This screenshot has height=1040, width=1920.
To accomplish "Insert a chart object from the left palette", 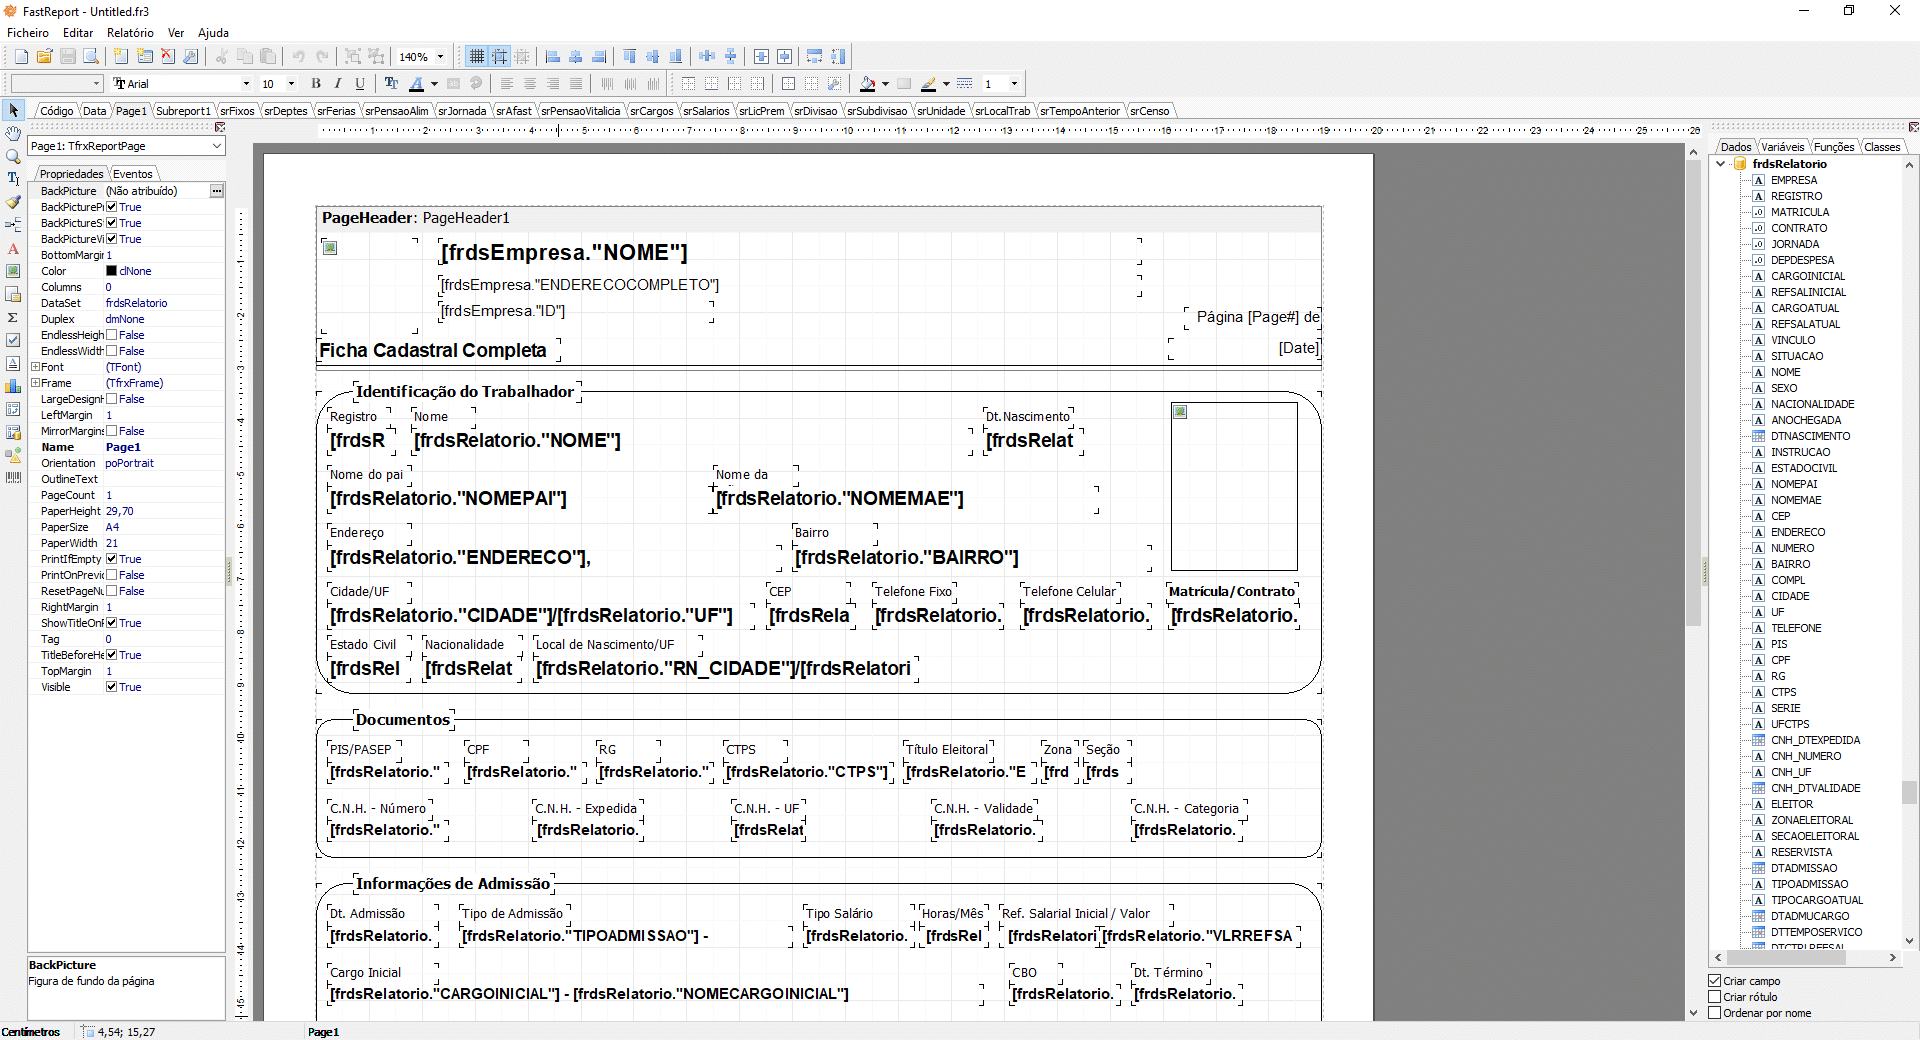I will [x=13, y=386].
